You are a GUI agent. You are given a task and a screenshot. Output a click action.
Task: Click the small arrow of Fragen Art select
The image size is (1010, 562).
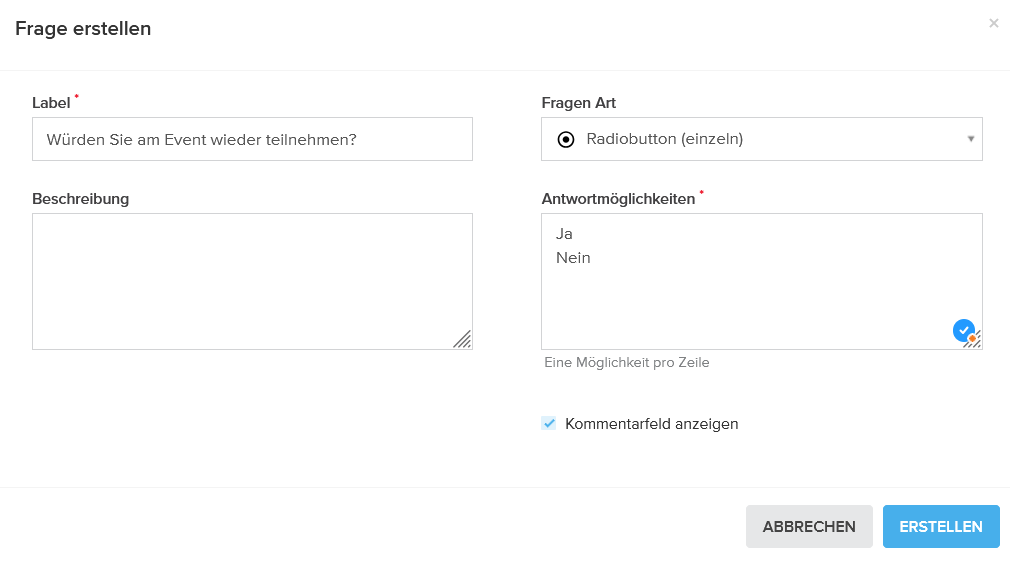tap(970, 139)
